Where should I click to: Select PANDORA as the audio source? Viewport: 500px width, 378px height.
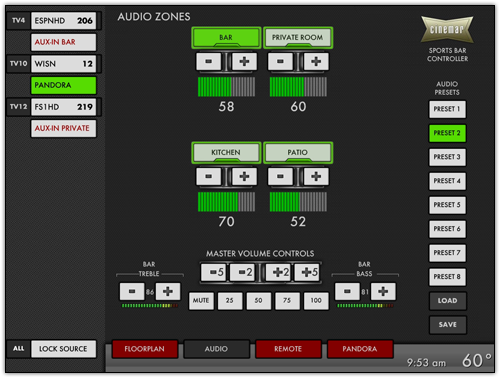(64, 85)
